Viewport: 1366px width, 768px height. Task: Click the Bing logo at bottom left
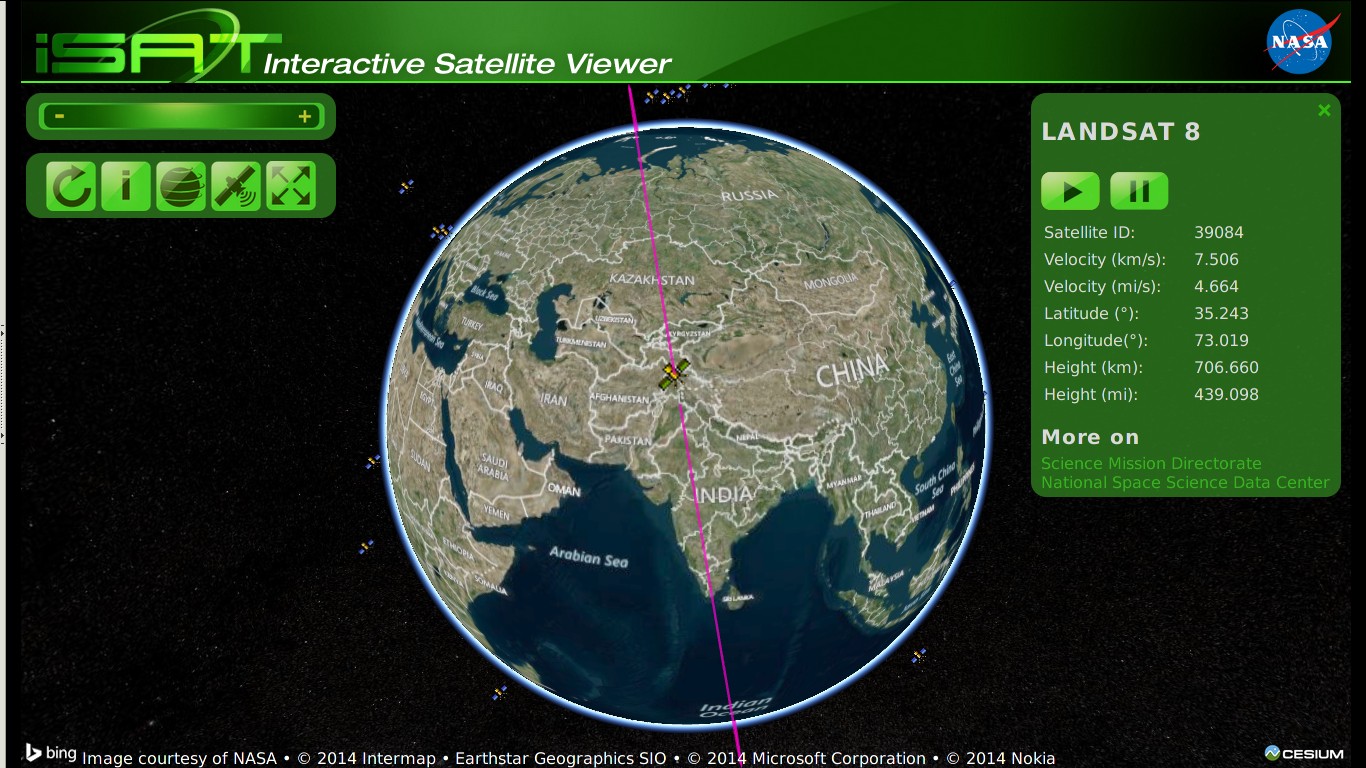(x=47, y=752)
